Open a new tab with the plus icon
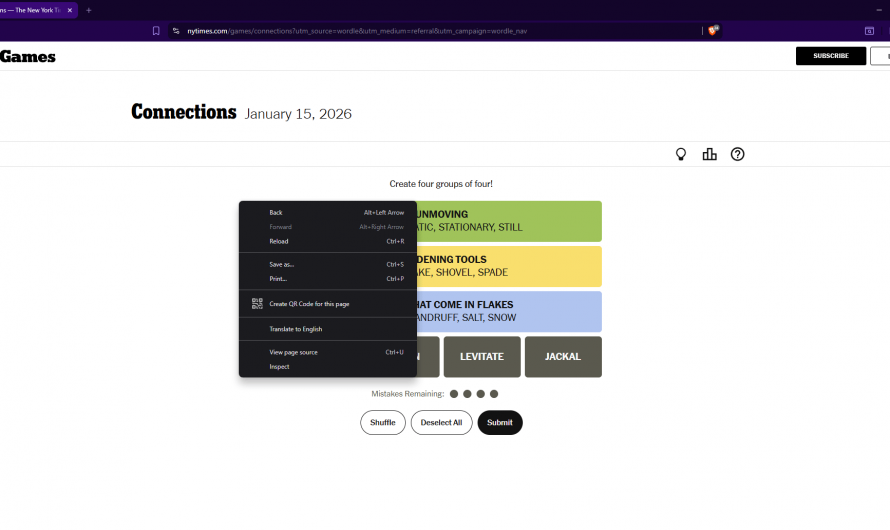Viewport: 890px width, 530px height. click(89, 10)
